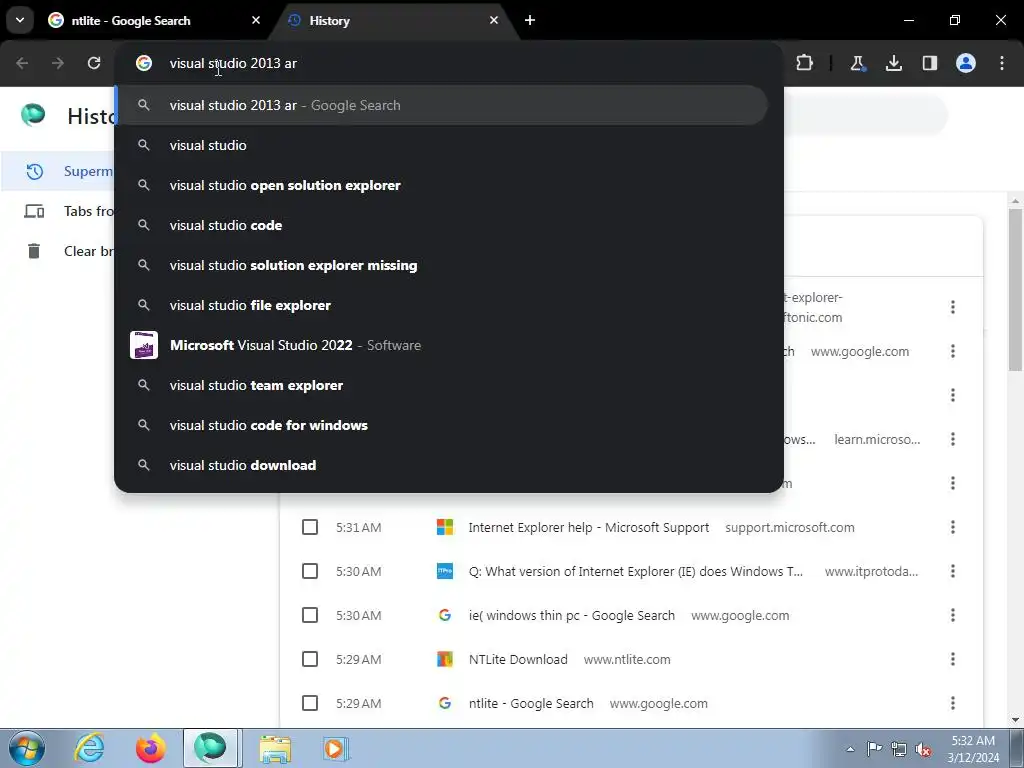Close the ntlite - Google Search tab

click(256, 20)
